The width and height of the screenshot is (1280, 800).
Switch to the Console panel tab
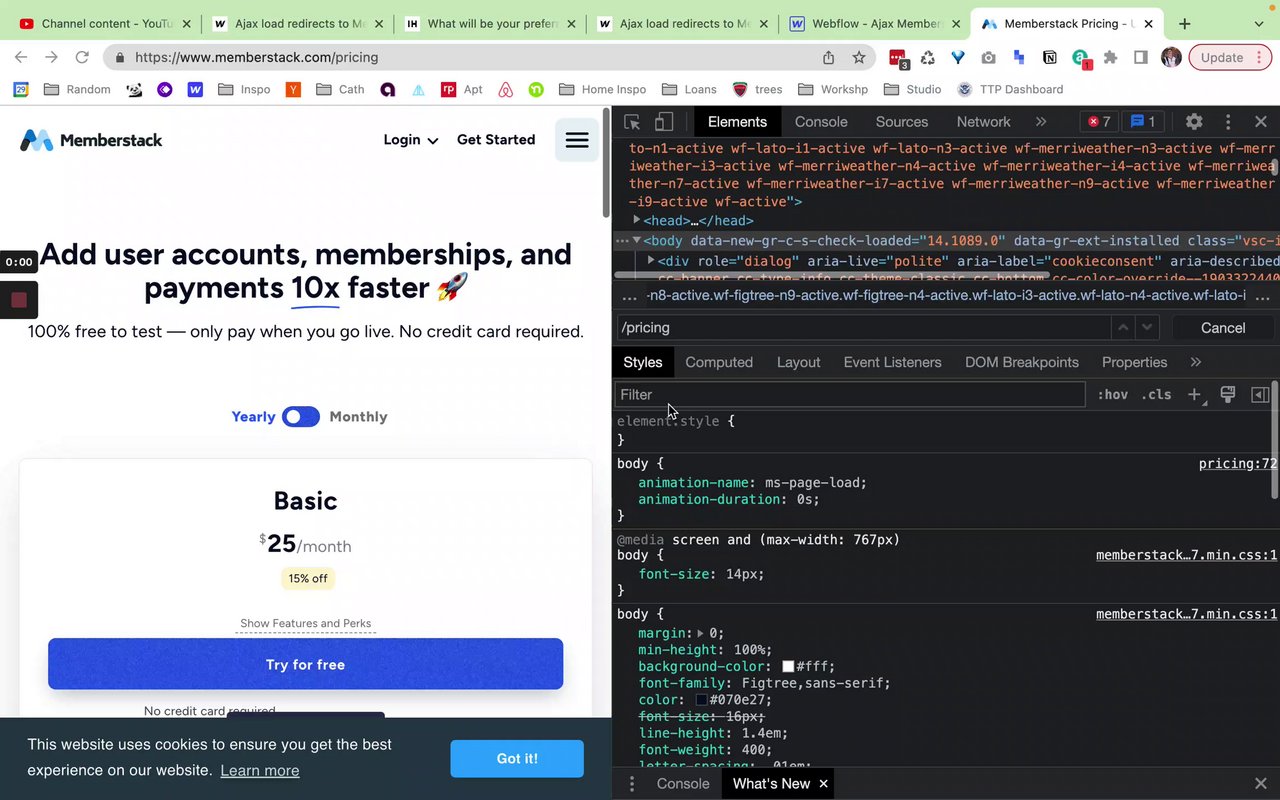pos(821,122)
